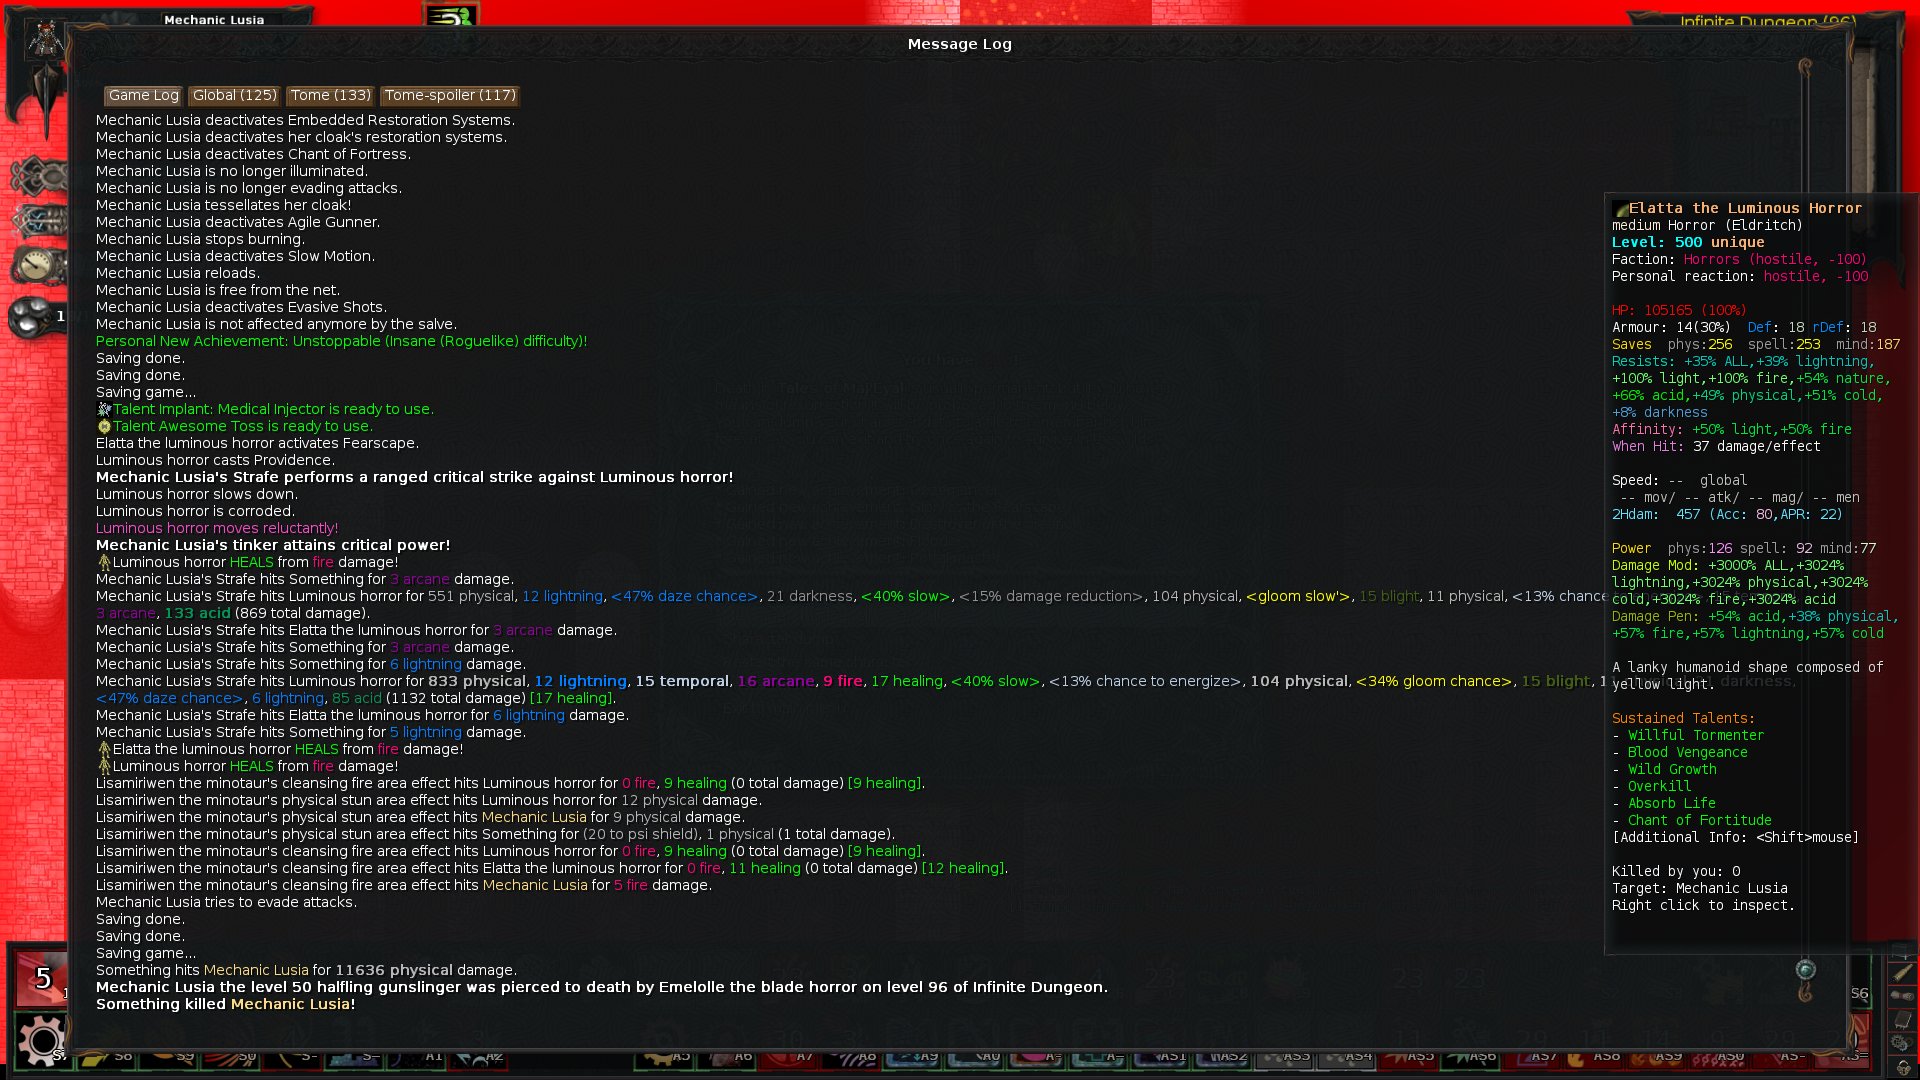Open the gears icon in right toolbar
This screenshot has width=1920, height=1080.
point(1903,1043)
